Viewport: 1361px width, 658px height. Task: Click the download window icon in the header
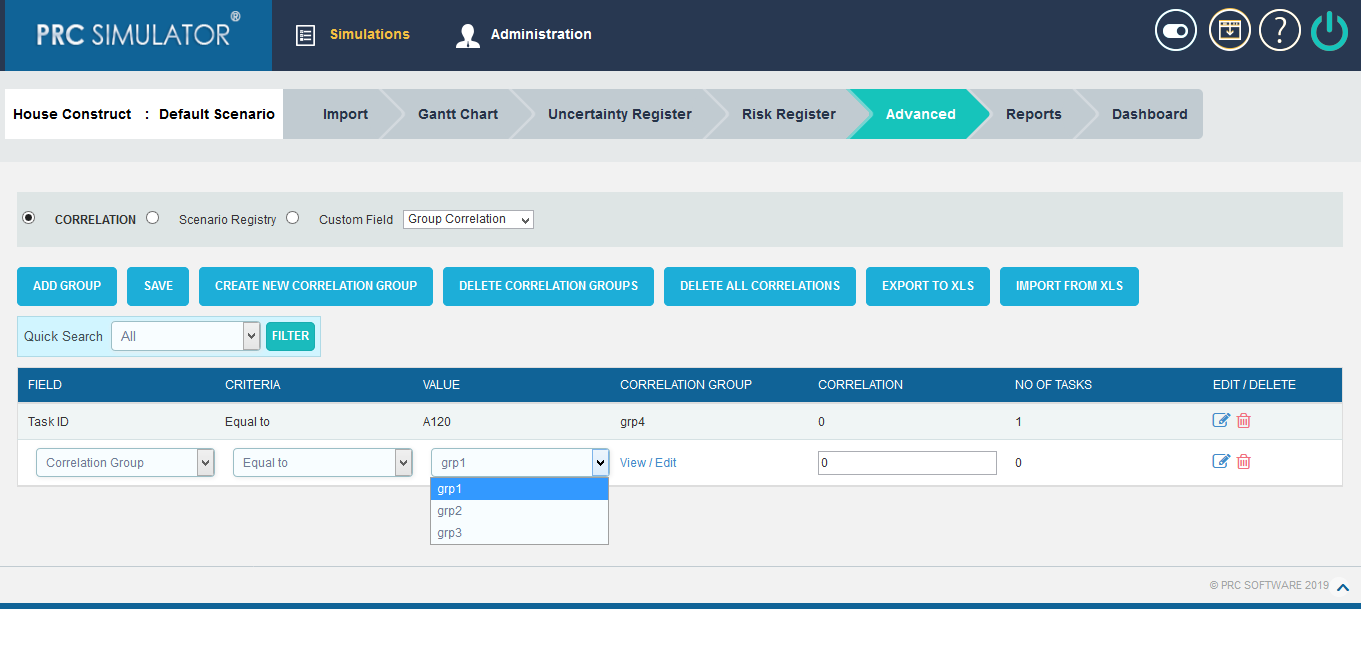point(1229,30)
